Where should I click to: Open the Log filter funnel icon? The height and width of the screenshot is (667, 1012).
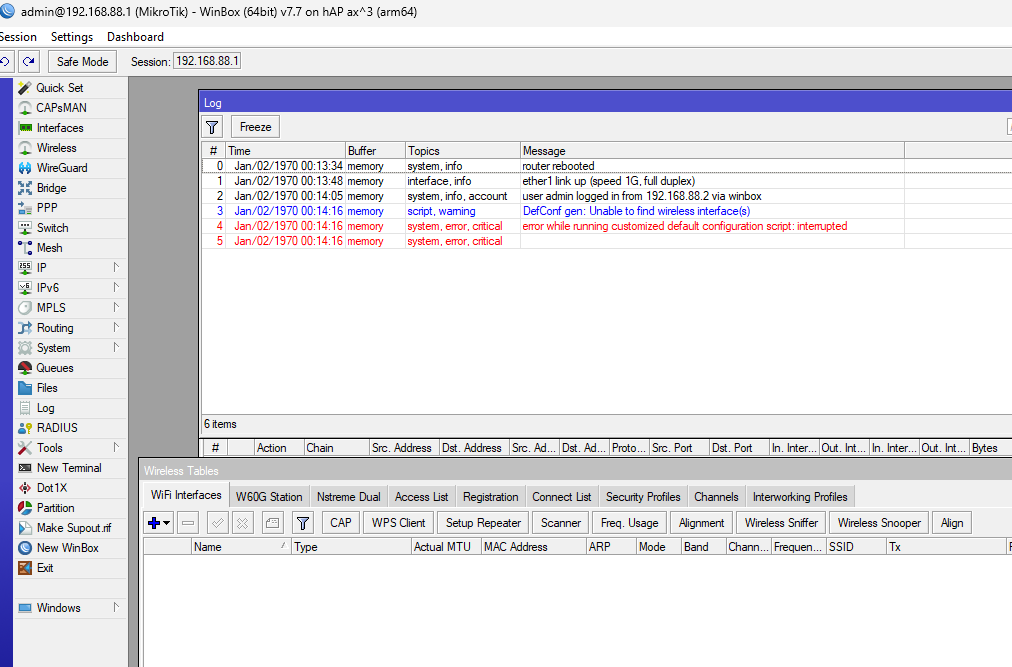tap(211, 127)
